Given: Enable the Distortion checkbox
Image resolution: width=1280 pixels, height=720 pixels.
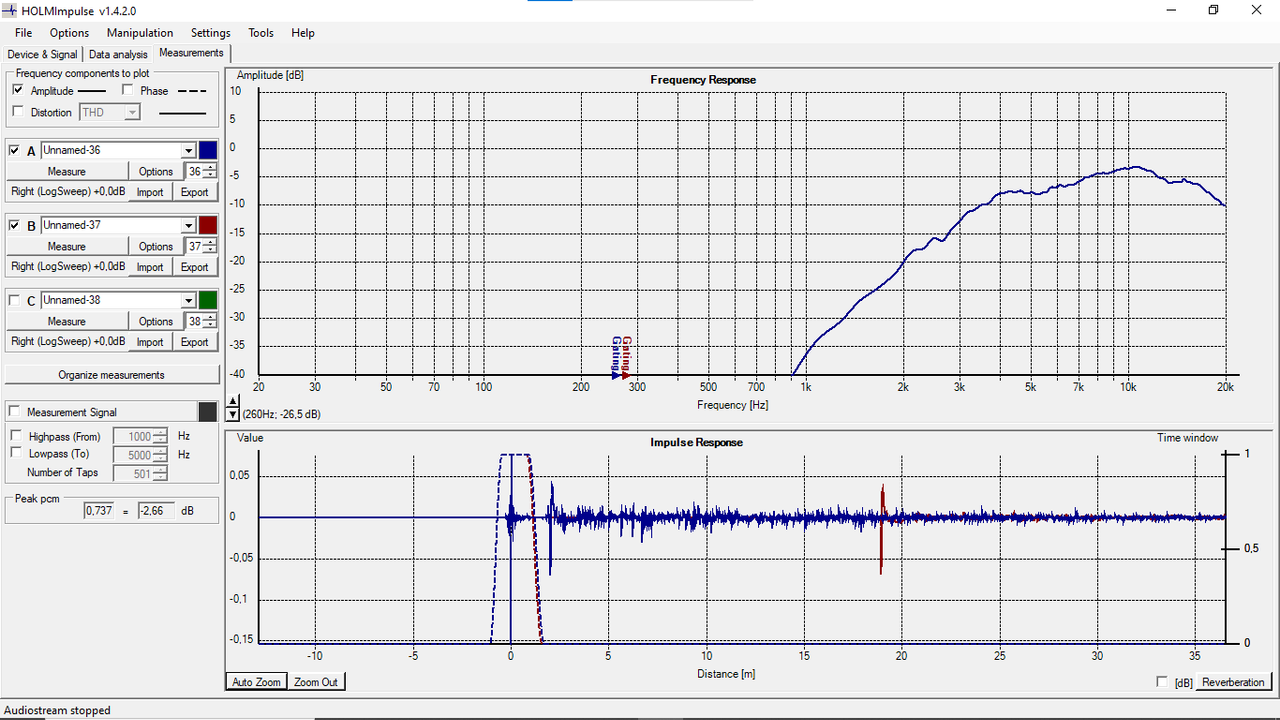Looking at the screenshot, I should (18, 112).
